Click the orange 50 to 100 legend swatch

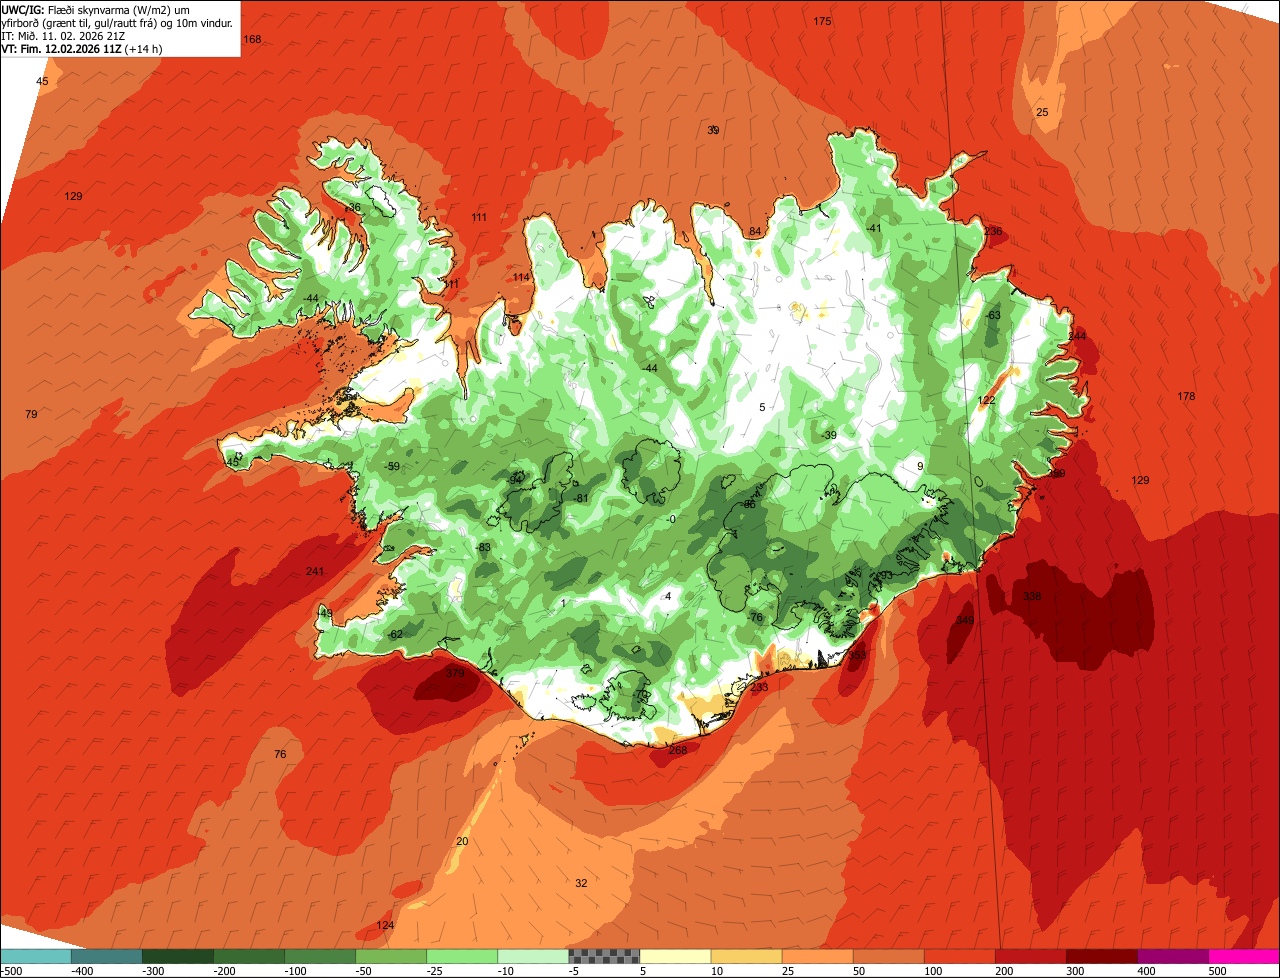coord(887,955)
